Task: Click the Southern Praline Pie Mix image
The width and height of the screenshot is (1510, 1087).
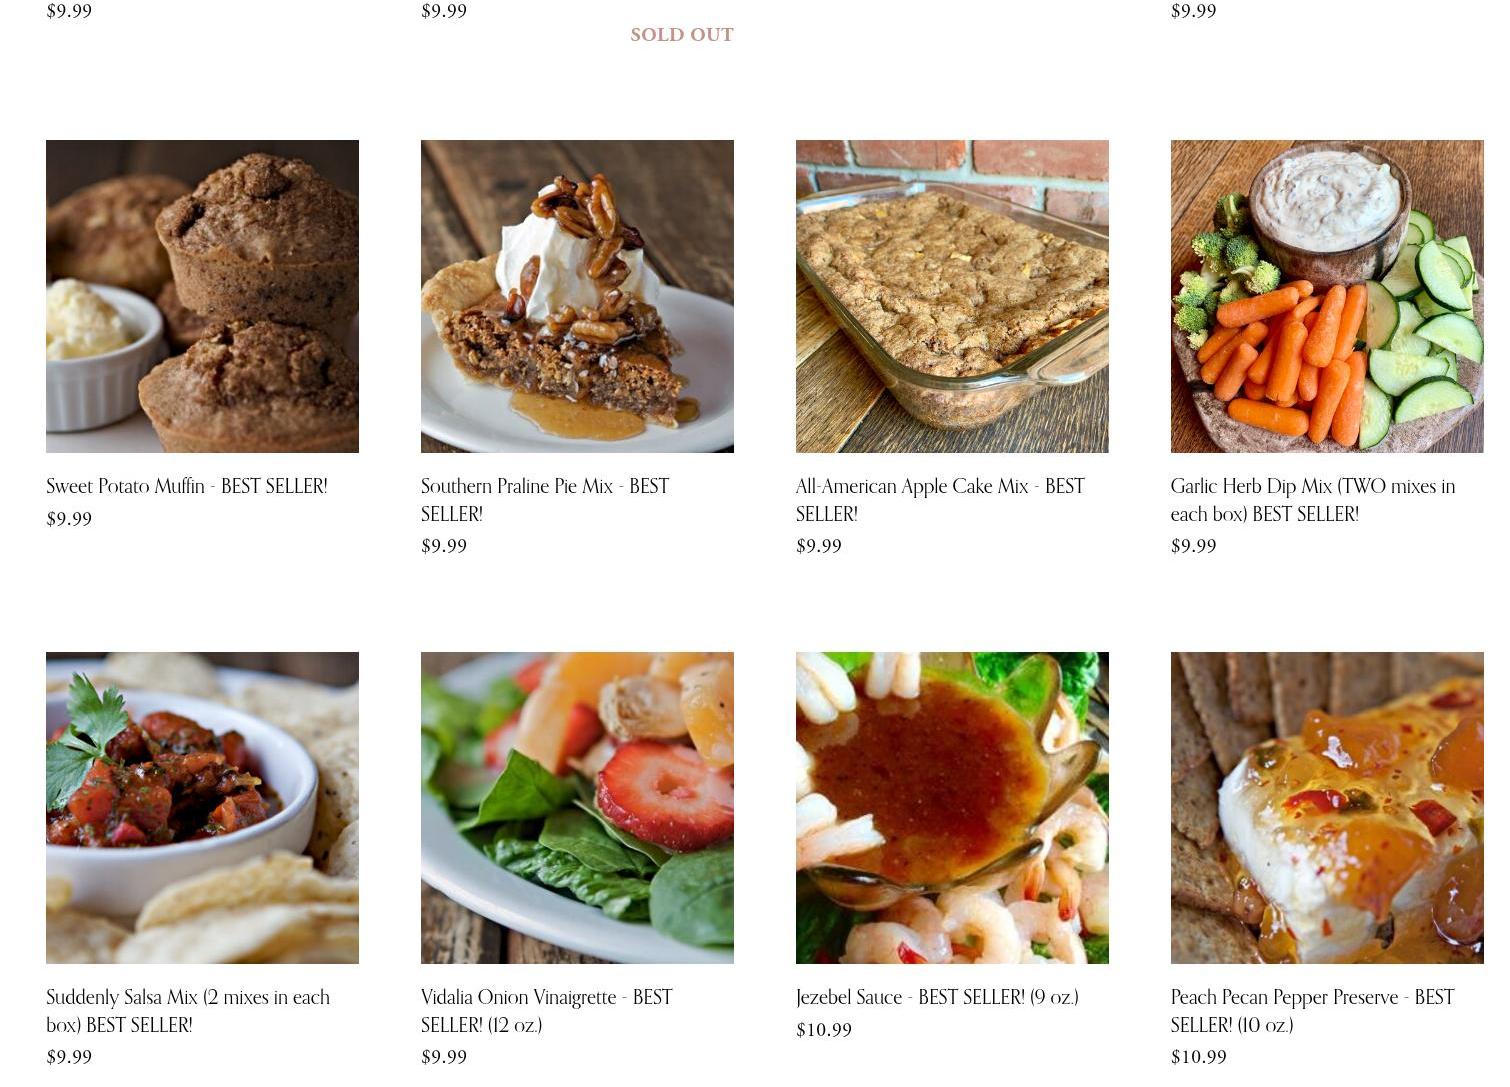Action: (577, 296)
